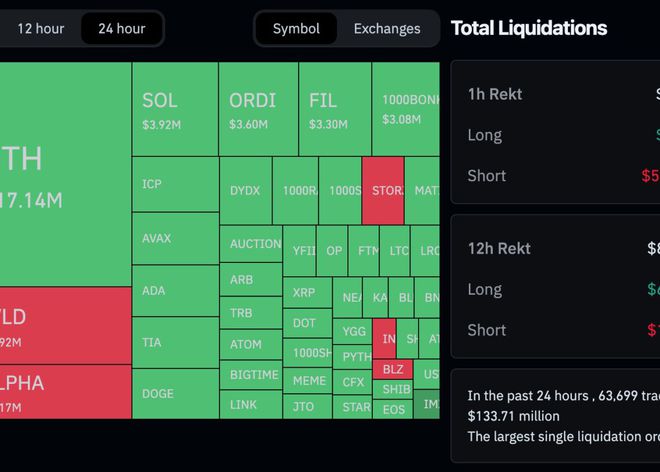
Task: Click the XRP tile
Action: click(307, 293)
